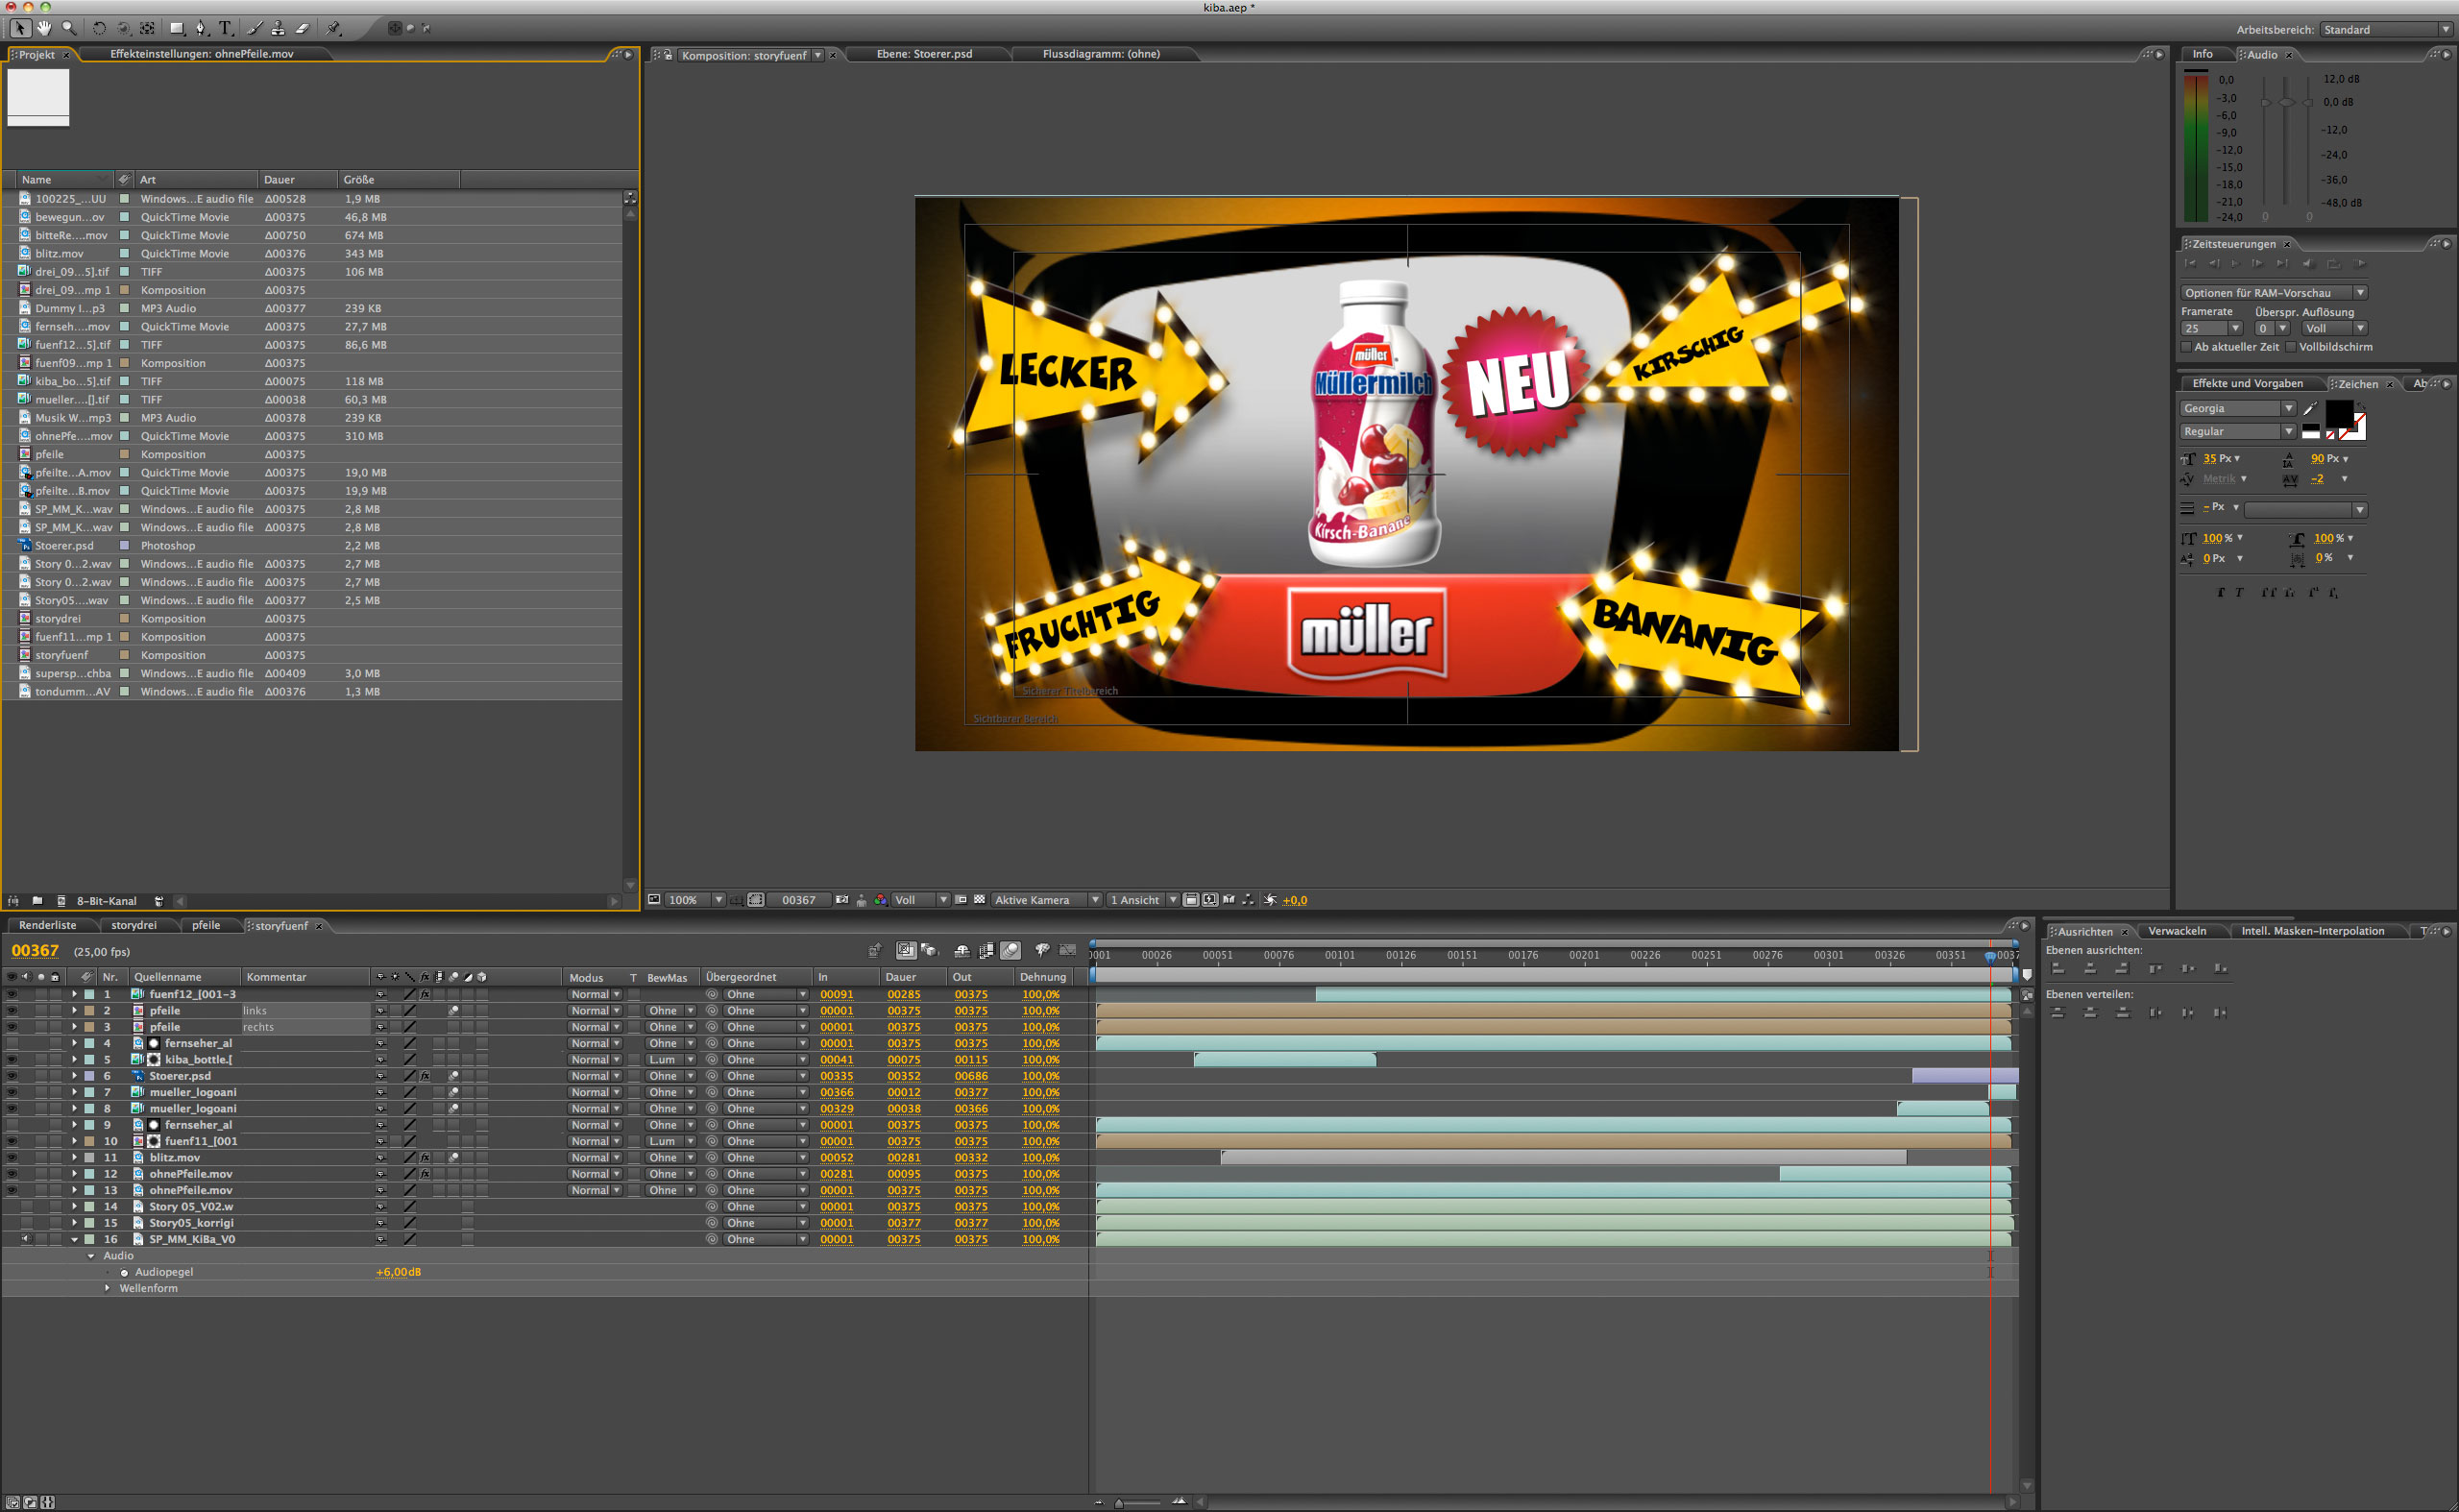2459x1512 pixels.
Task: Pick the Pan Behind anchor tool
Action: pos(147,28)
